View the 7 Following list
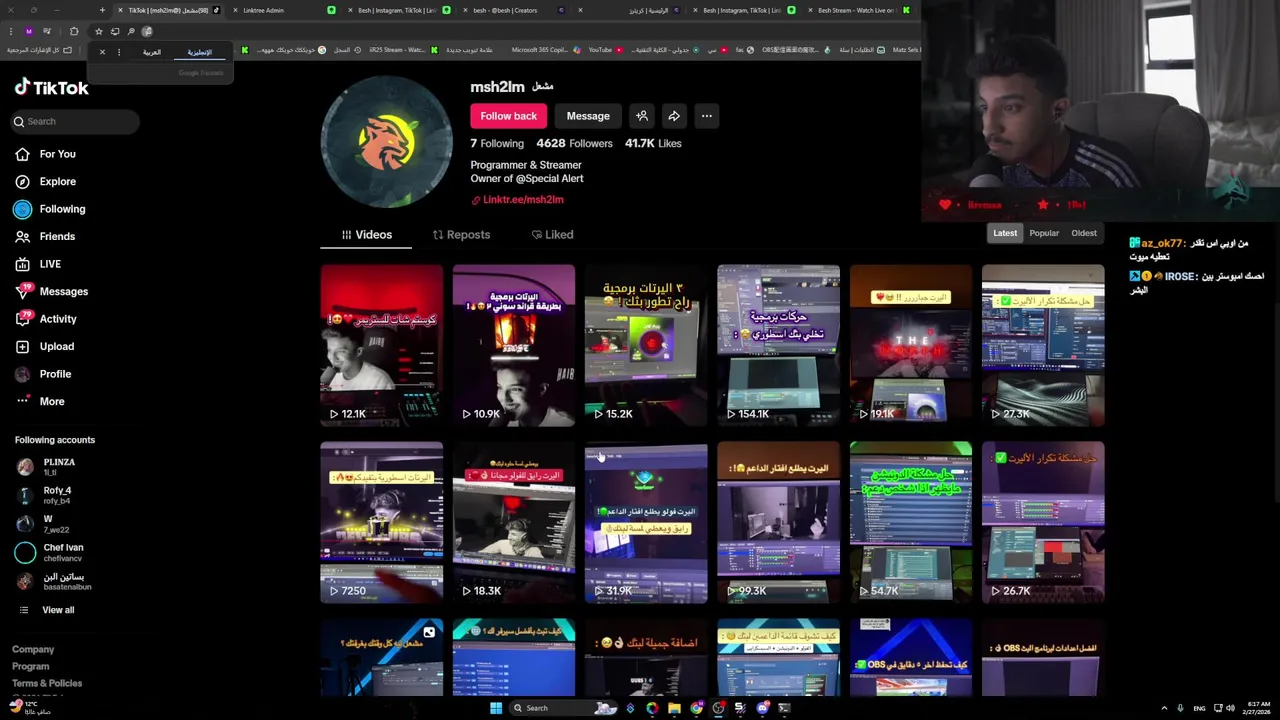The image size is (1280, 720). tap(497, 144)
